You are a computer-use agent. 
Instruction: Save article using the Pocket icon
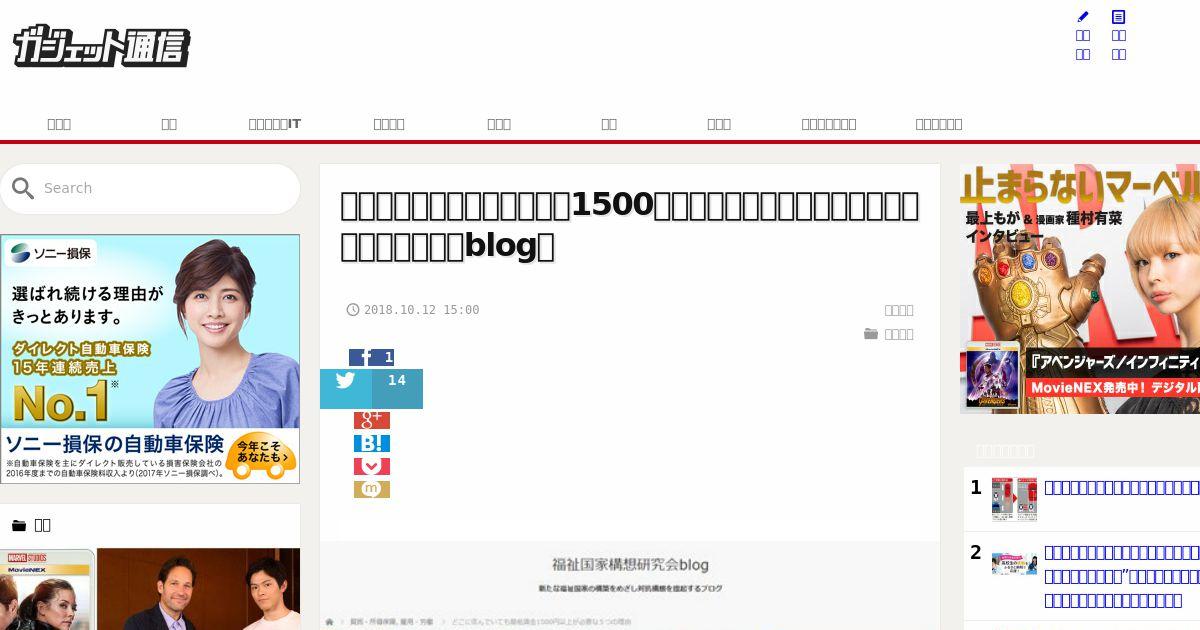[x=371, y=466]
